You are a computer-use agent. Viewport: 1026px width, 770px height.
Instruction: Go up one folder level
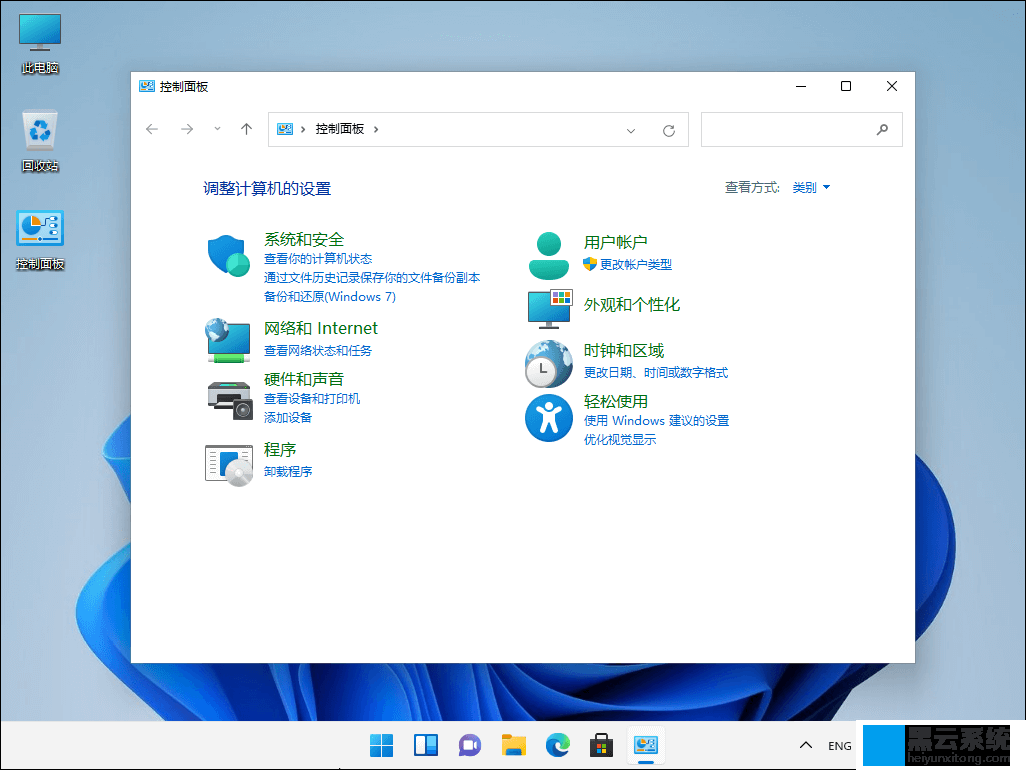coord(247,129)
